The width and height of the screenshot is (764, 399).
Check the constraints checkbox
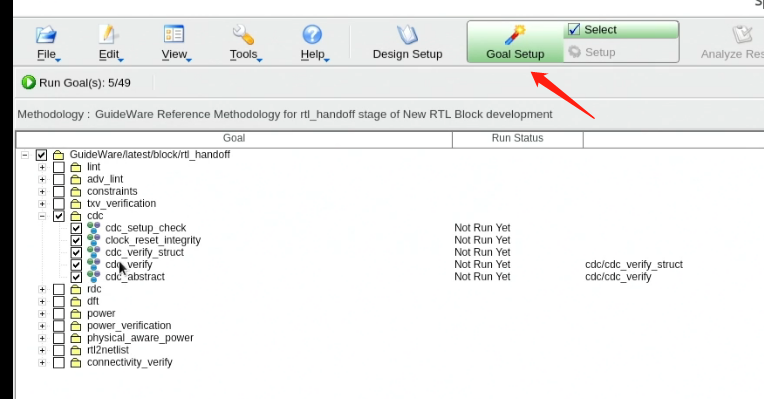coord(58,191)
